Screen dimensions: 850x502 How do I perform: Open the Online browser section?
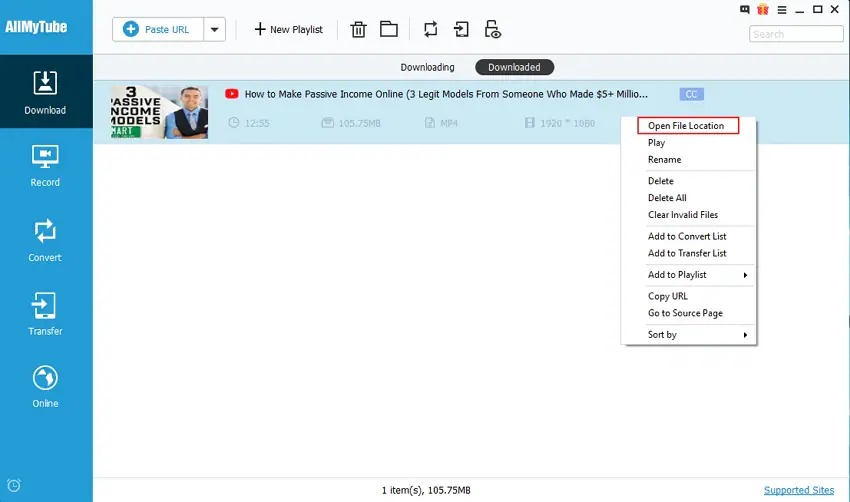(x=45, y=387)
